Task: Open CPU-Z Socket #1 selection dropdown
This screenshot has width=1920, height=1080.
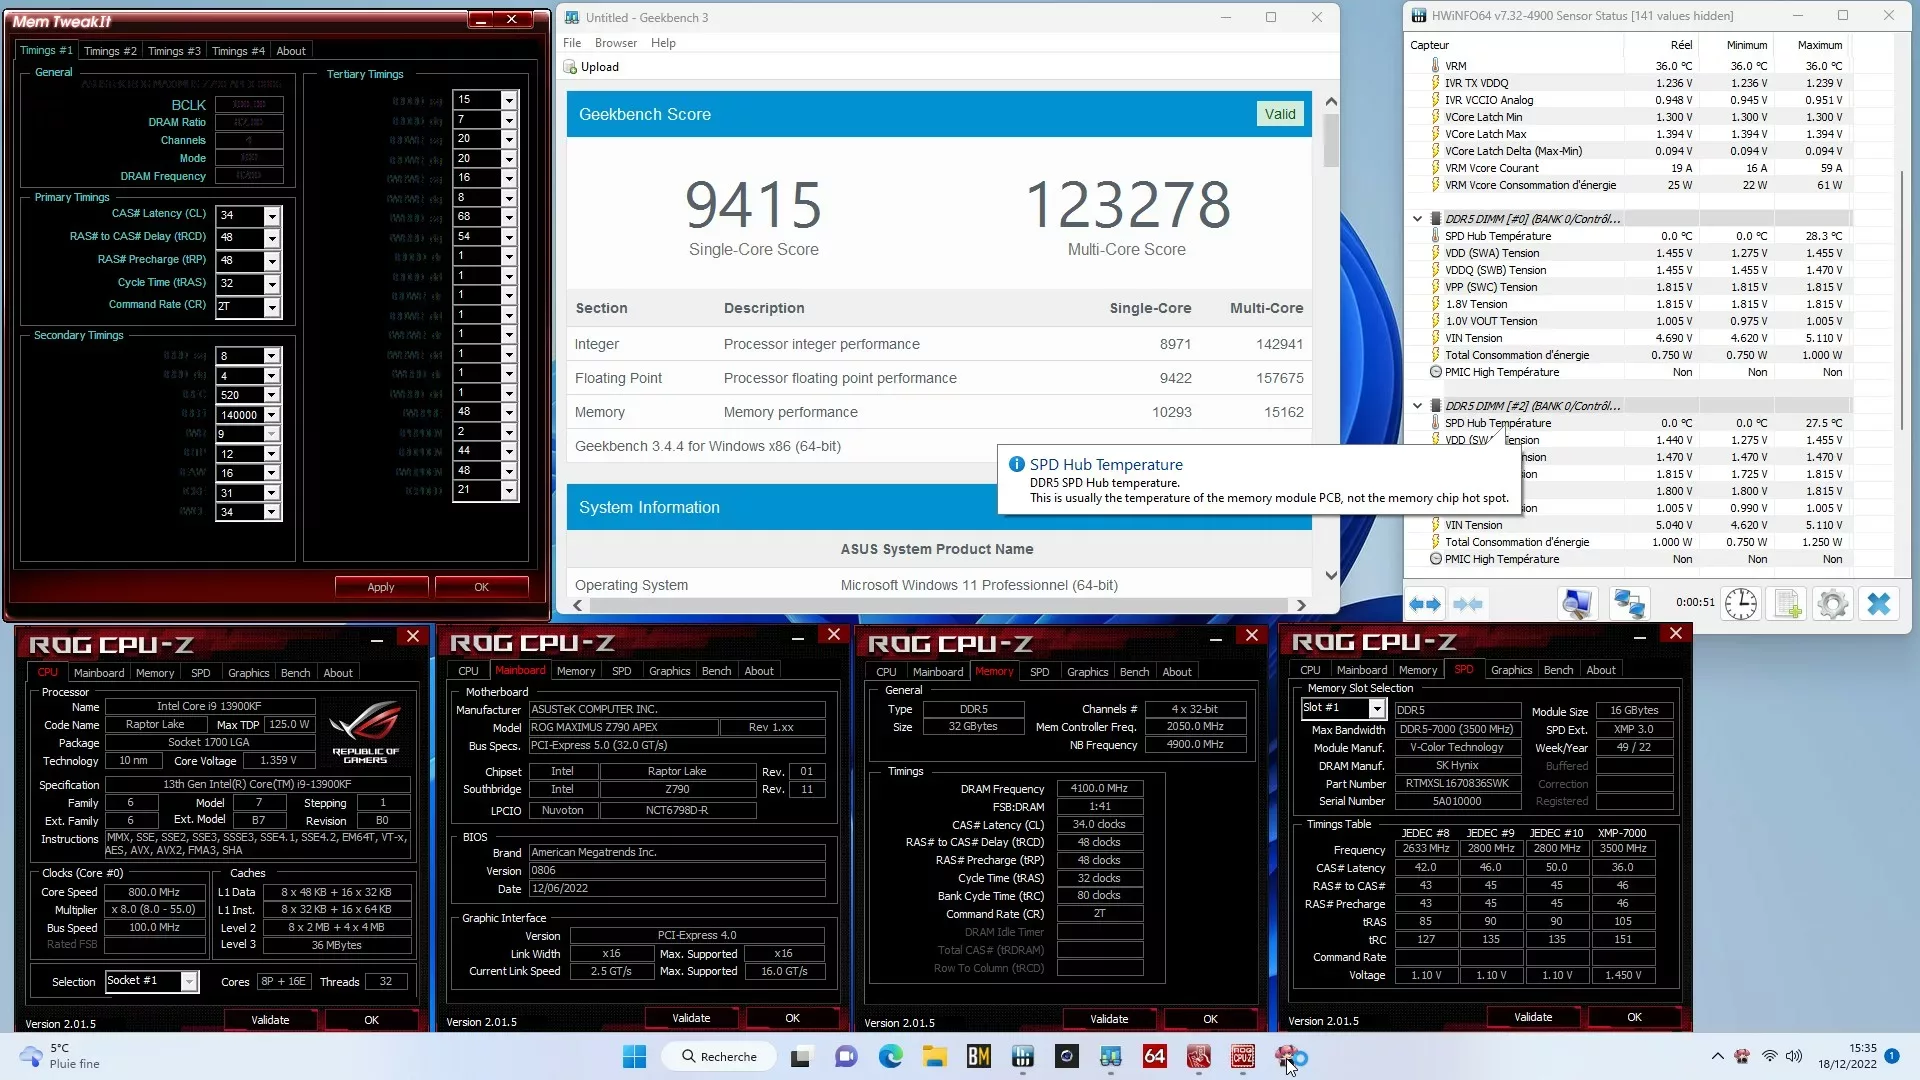Action: pyautogui.click(x=188, y=982)
